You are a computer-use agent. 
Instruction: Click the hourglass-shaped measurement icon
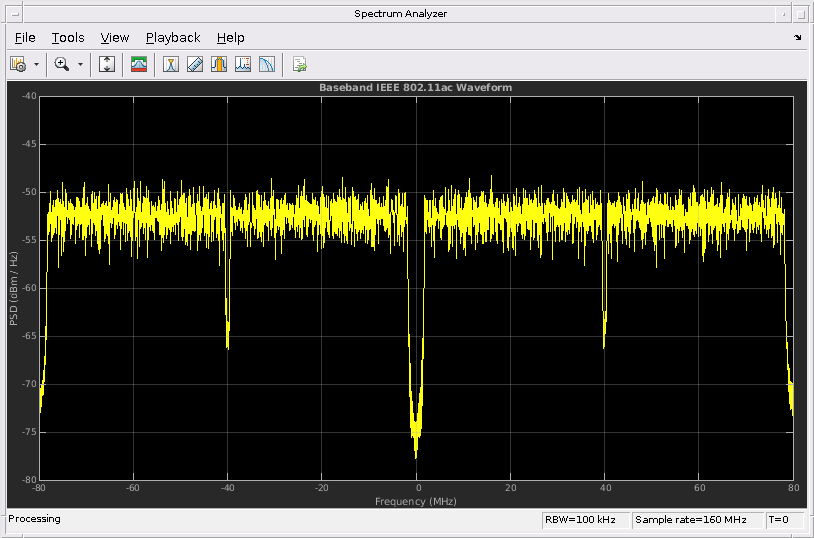pyautogui.click(x=171, y=64)
